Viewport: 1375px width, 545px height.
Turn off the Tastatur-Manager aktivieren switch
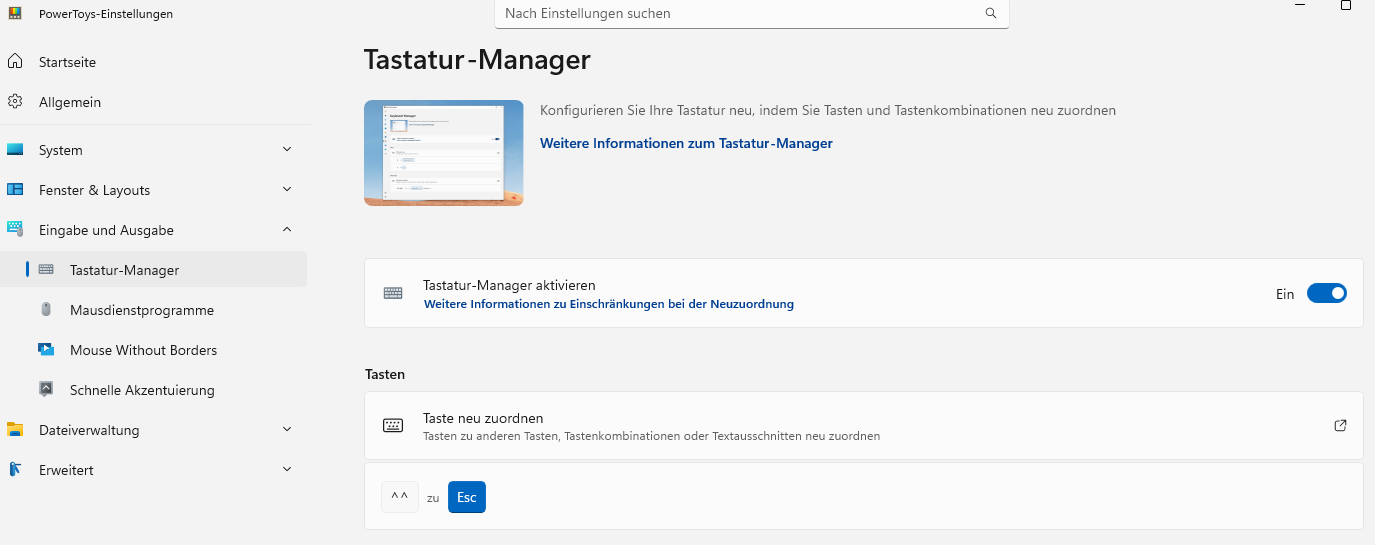tap(1327, 294)
